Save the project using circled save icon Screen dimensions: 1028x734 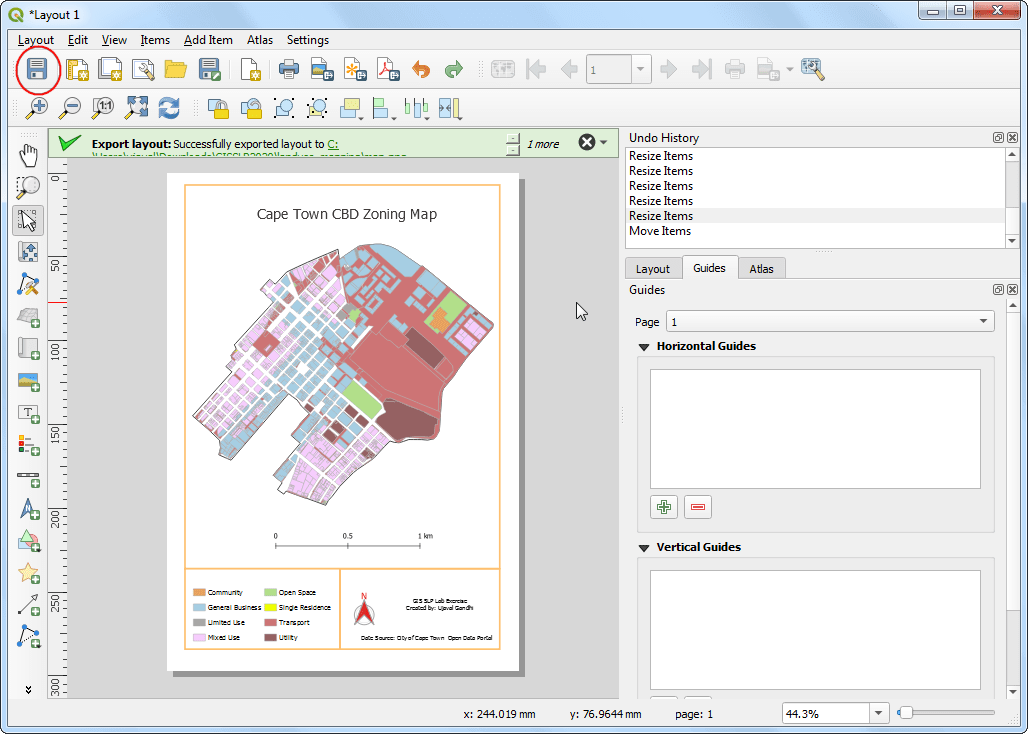[37, 69]
